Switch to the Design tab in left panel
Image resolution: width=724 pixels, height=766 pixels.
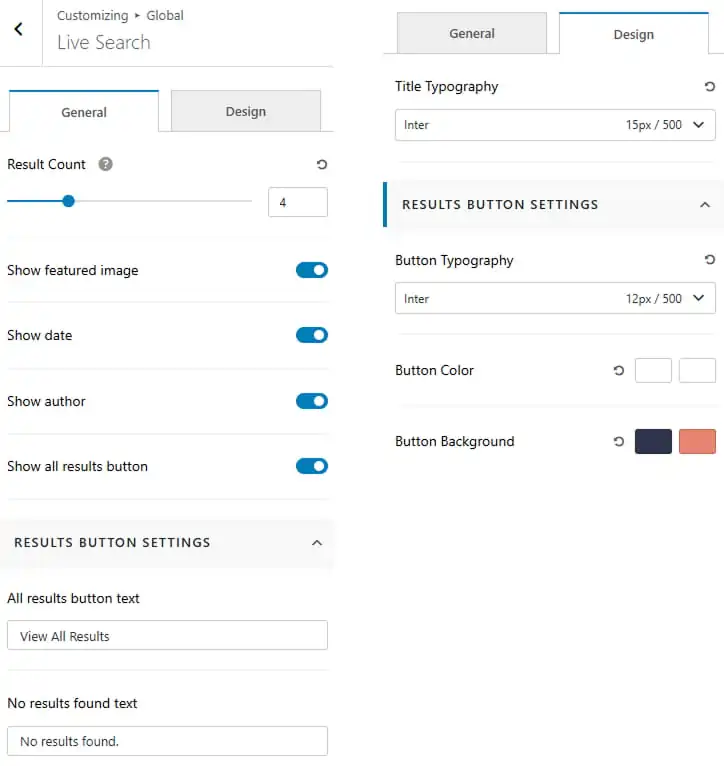(246, 111)
